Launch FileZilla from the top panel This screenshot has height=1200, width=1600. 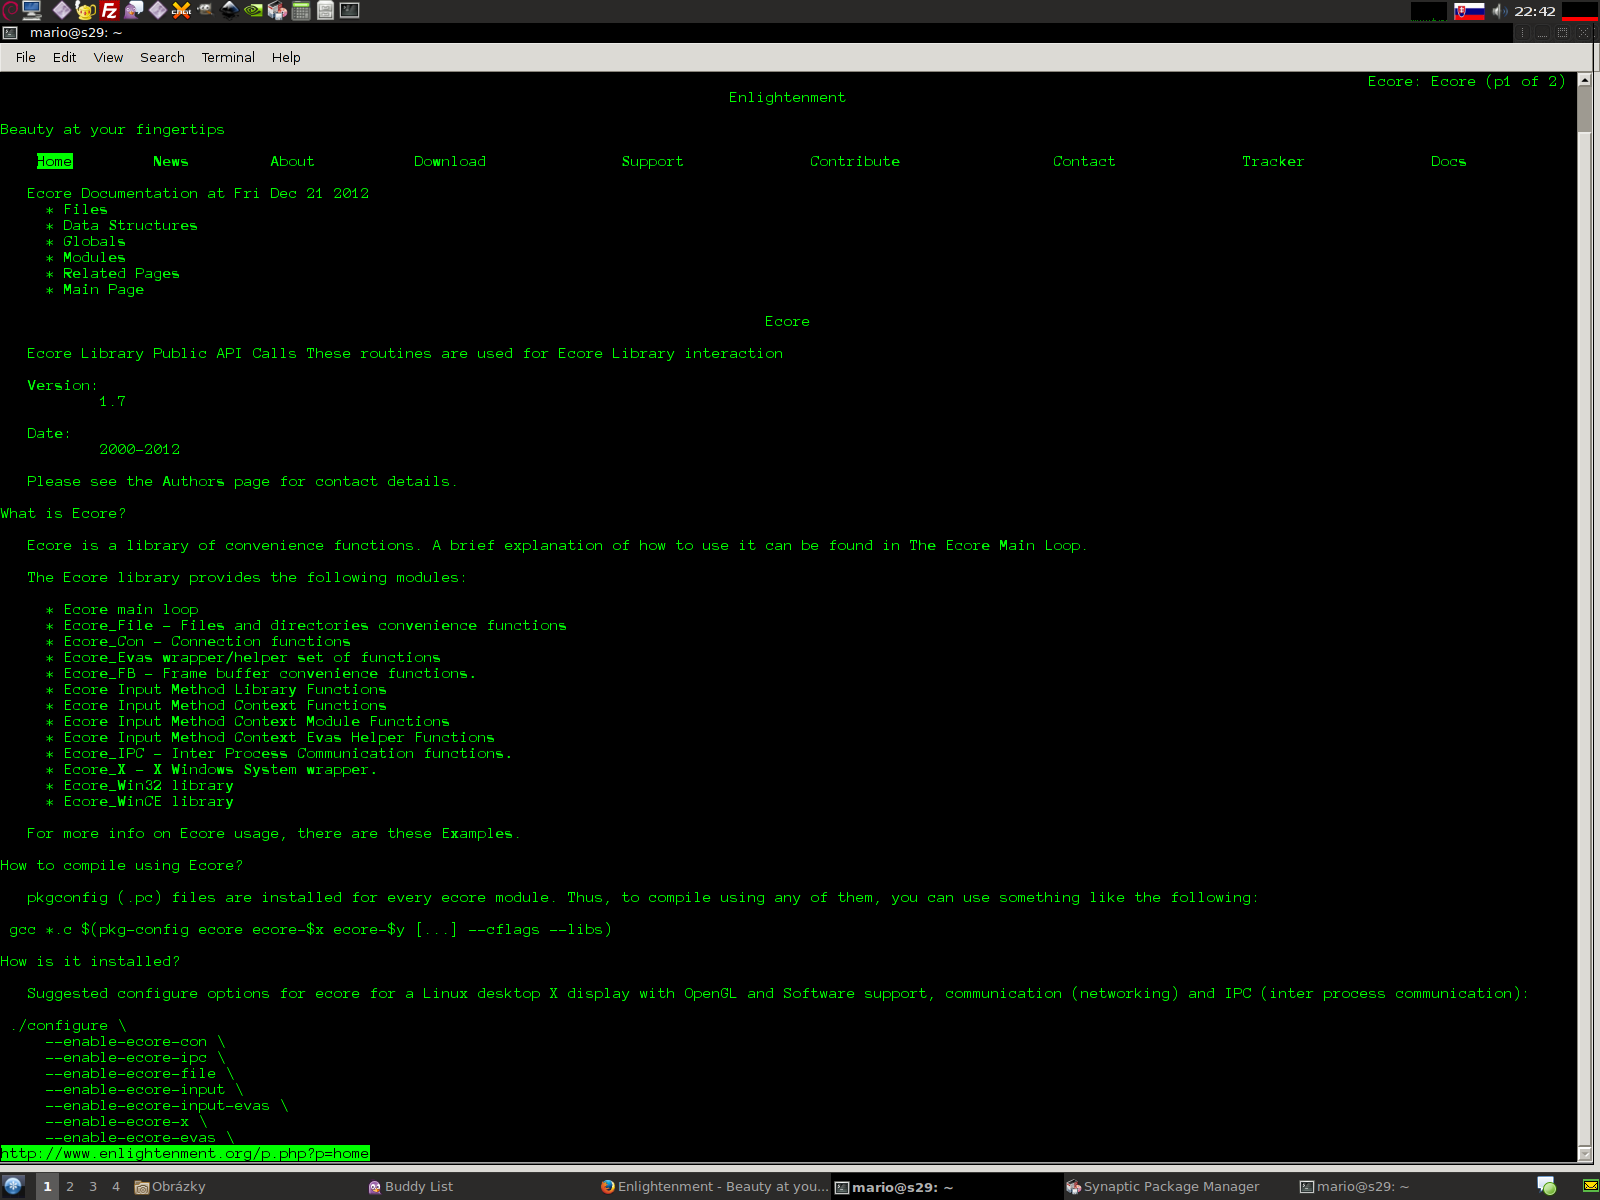click(x=109, y=11)
